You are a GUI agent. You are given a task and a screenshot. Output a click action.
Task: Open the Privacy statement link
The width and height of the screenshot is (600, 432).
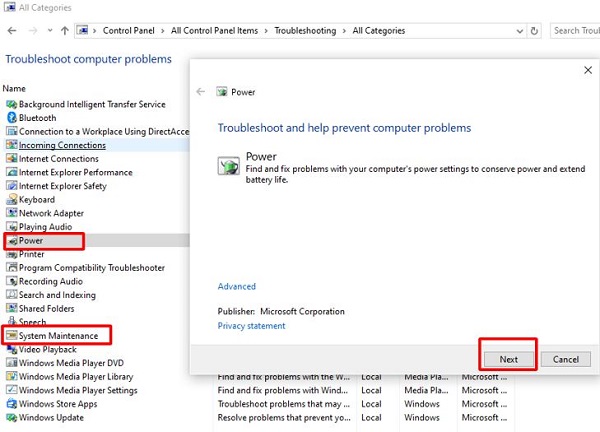(x=251, y=326)
